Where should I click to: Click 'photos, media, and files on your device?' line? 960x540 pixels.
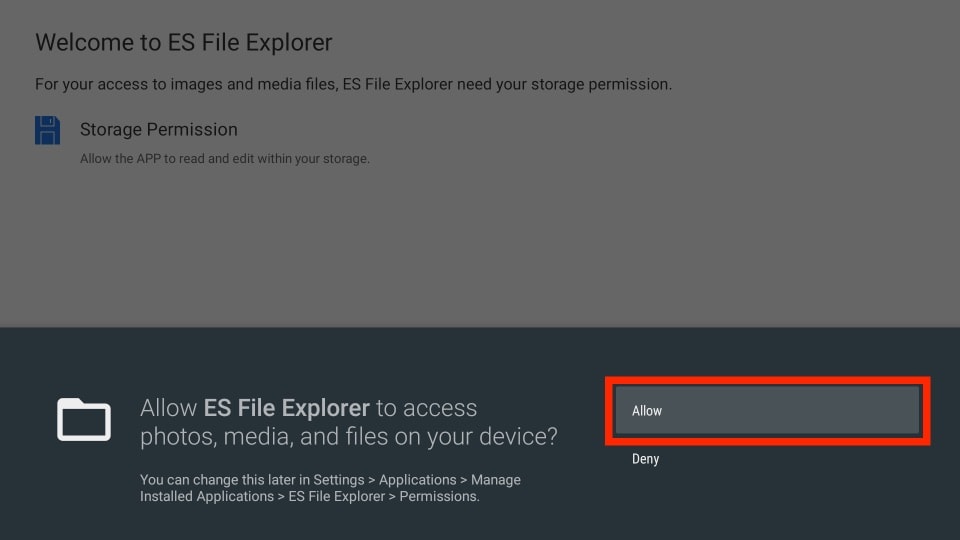pyautogui.click(x=348, y=437)
